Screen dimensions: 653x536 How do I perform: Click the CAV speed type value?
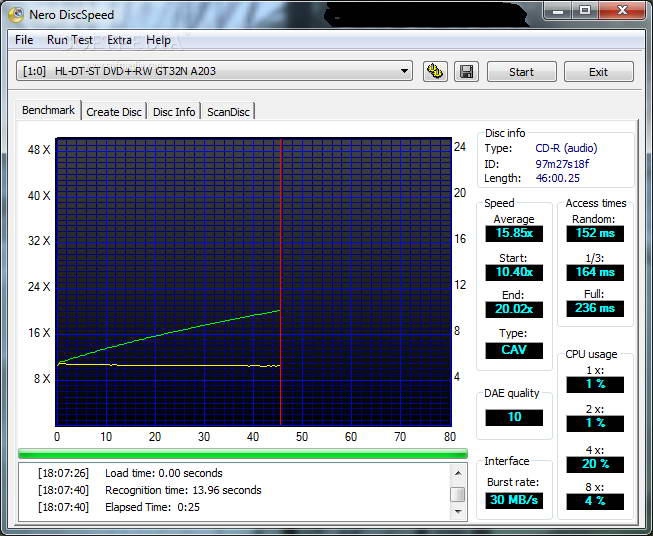click(514, 350)
